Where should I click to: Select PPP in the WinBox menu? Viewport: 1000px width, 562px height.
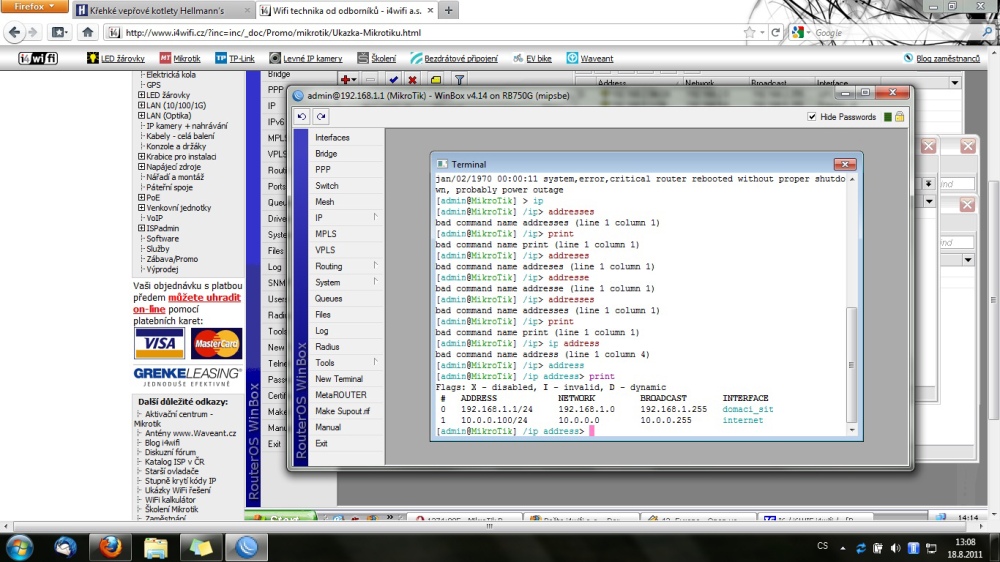[x=323, y=170]
